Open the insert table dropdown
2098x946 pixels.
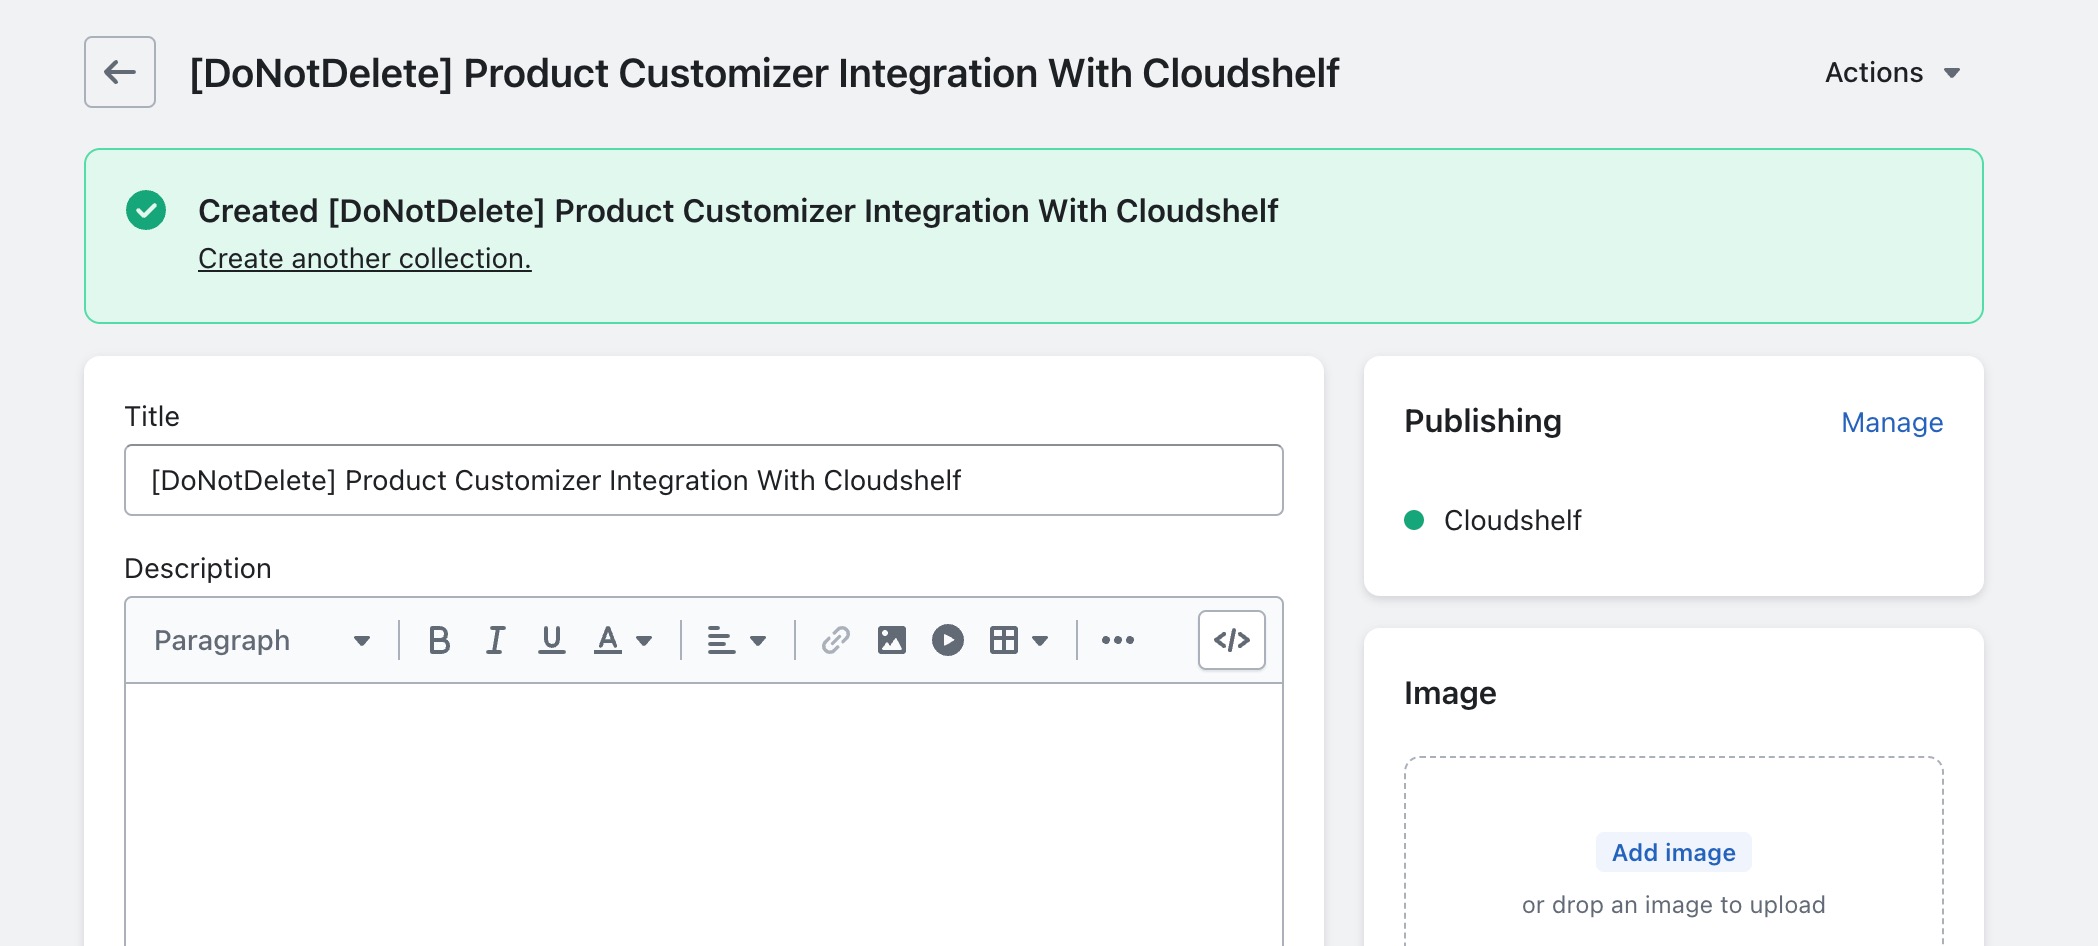1019,640
